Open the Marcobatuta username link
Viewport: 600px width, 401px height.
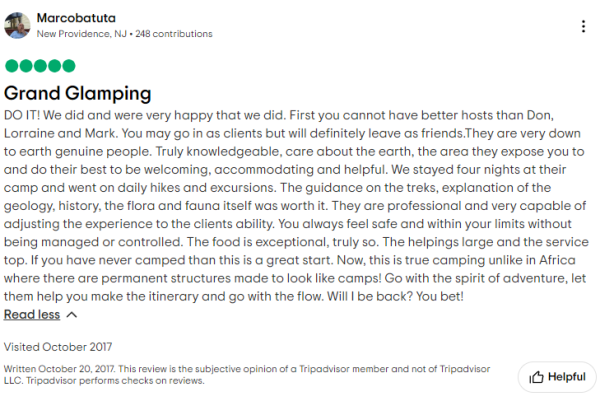pos(75,18)
